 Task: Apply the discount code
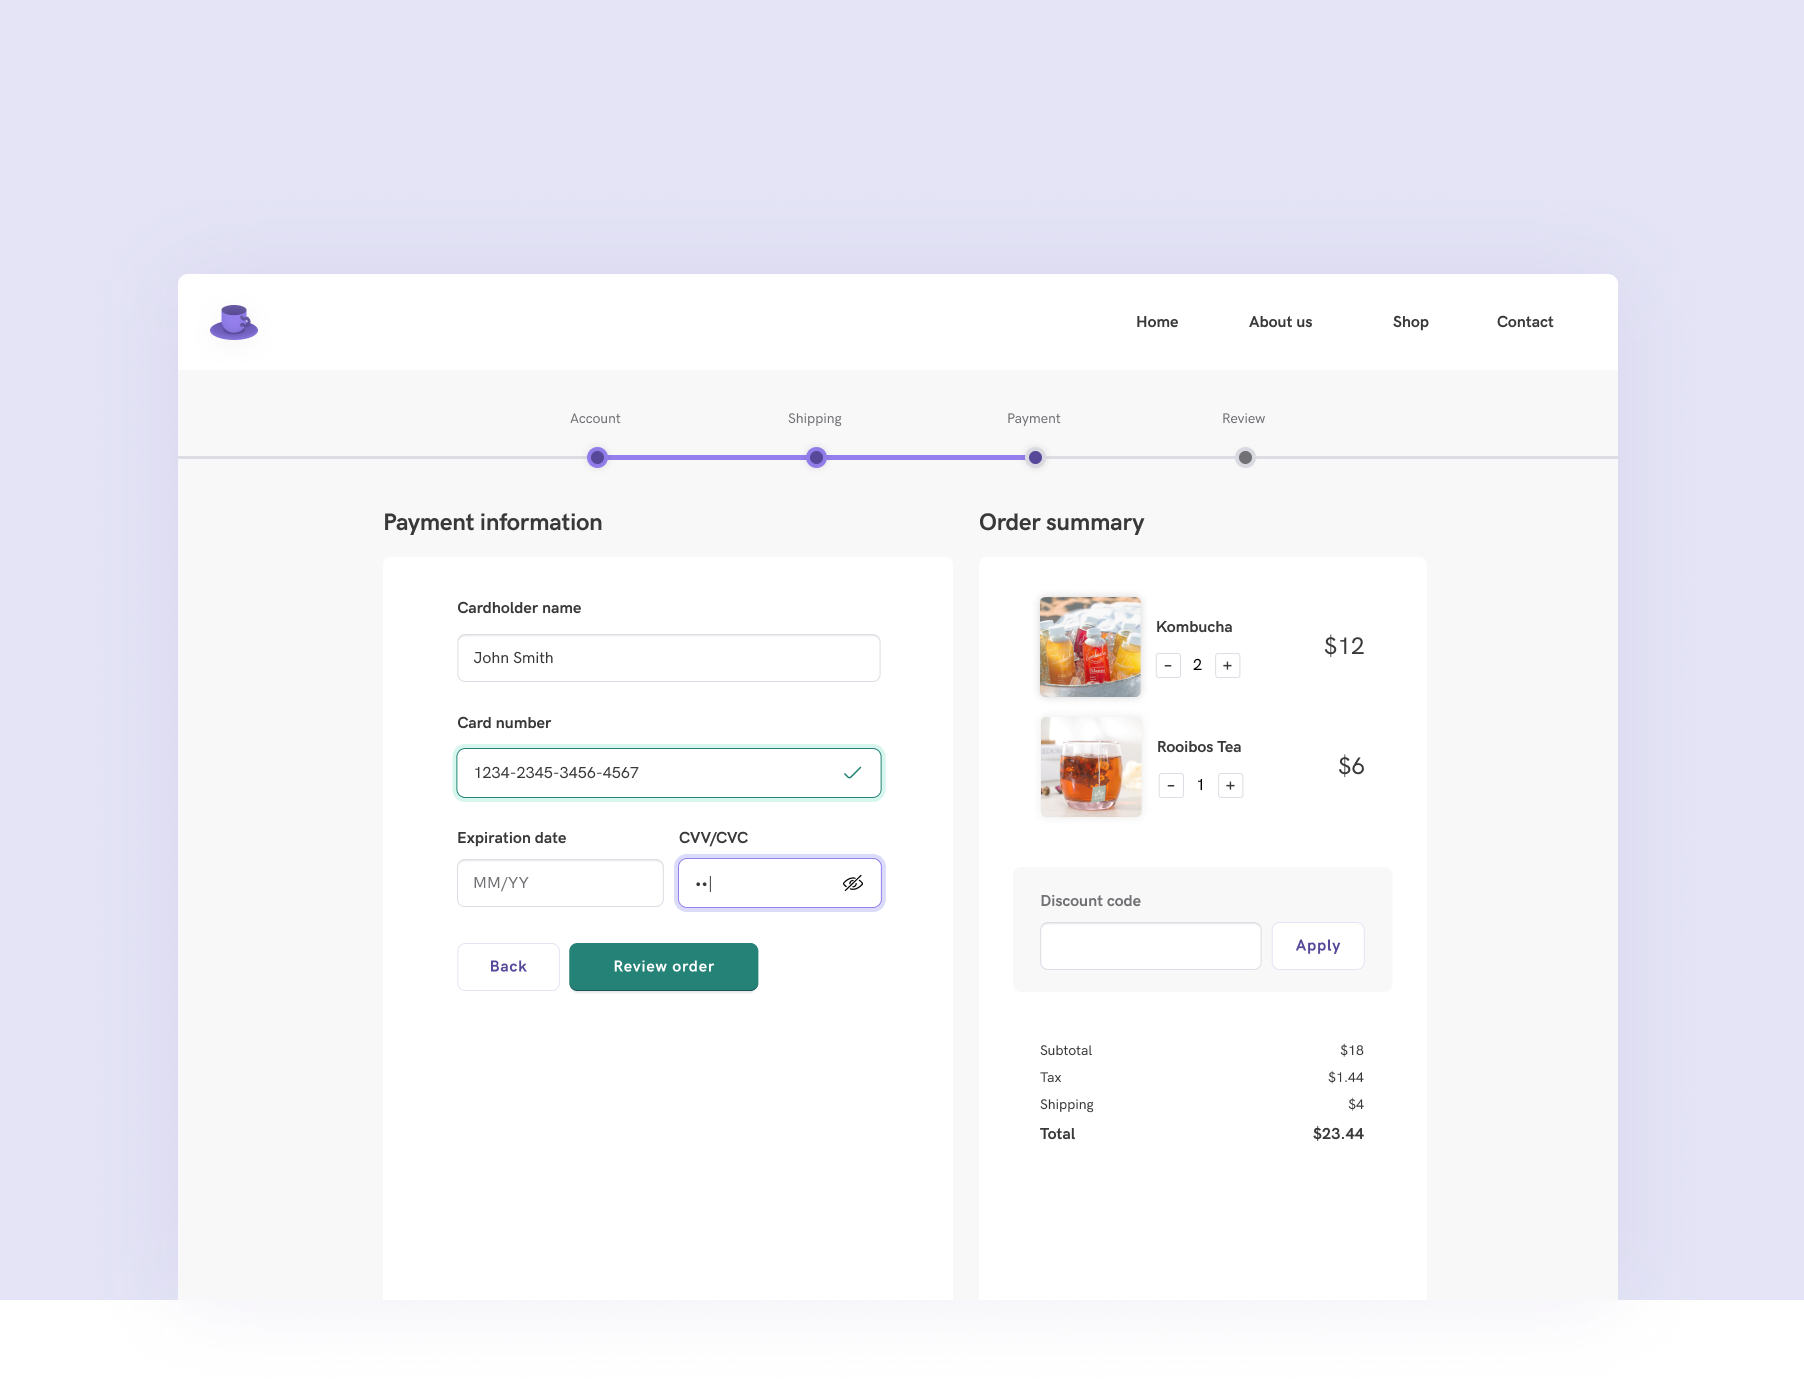pos(1318,946)
